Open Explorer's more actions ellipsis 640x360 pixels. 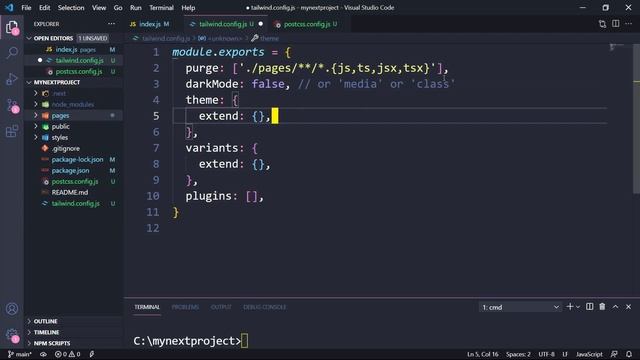111,24
